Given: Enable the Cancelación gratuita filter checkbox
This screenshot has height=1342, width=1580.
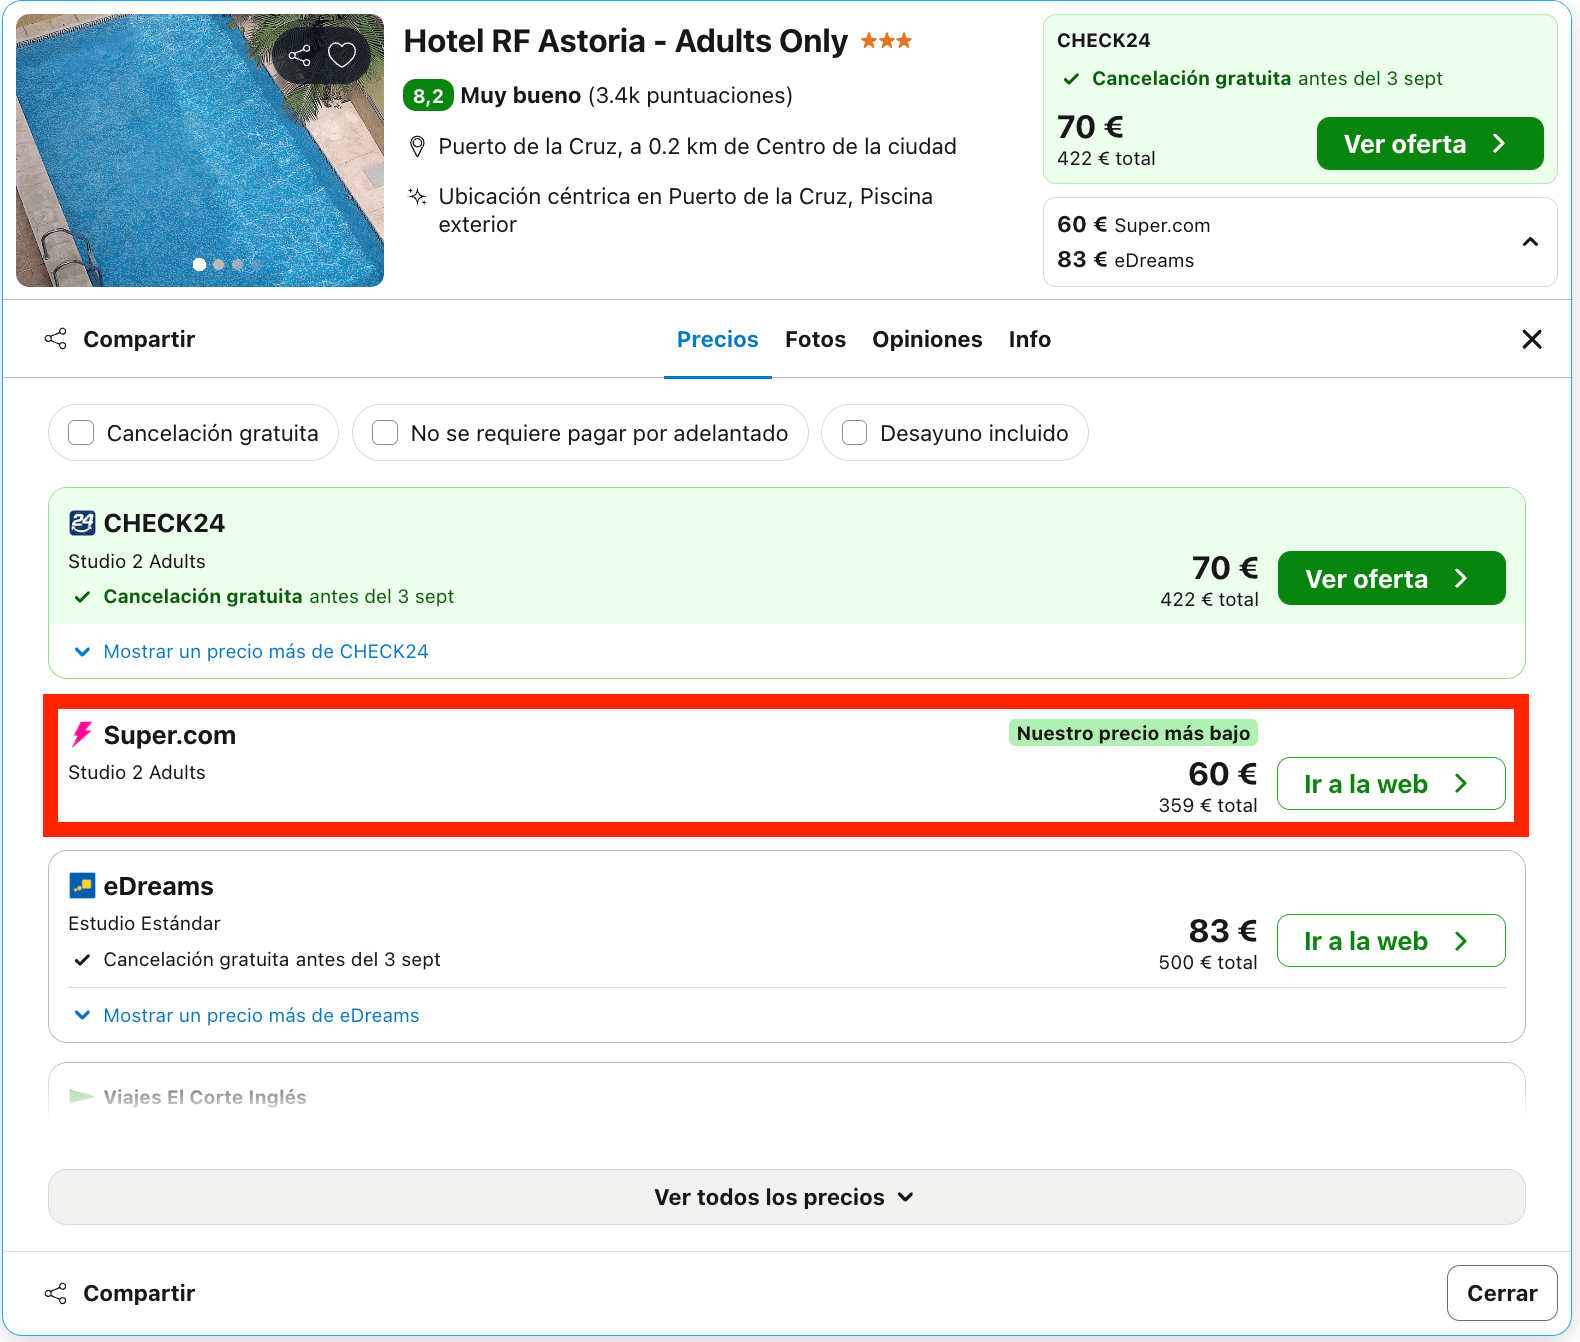Looking at the screenshot, I should (x=81, y=433).
